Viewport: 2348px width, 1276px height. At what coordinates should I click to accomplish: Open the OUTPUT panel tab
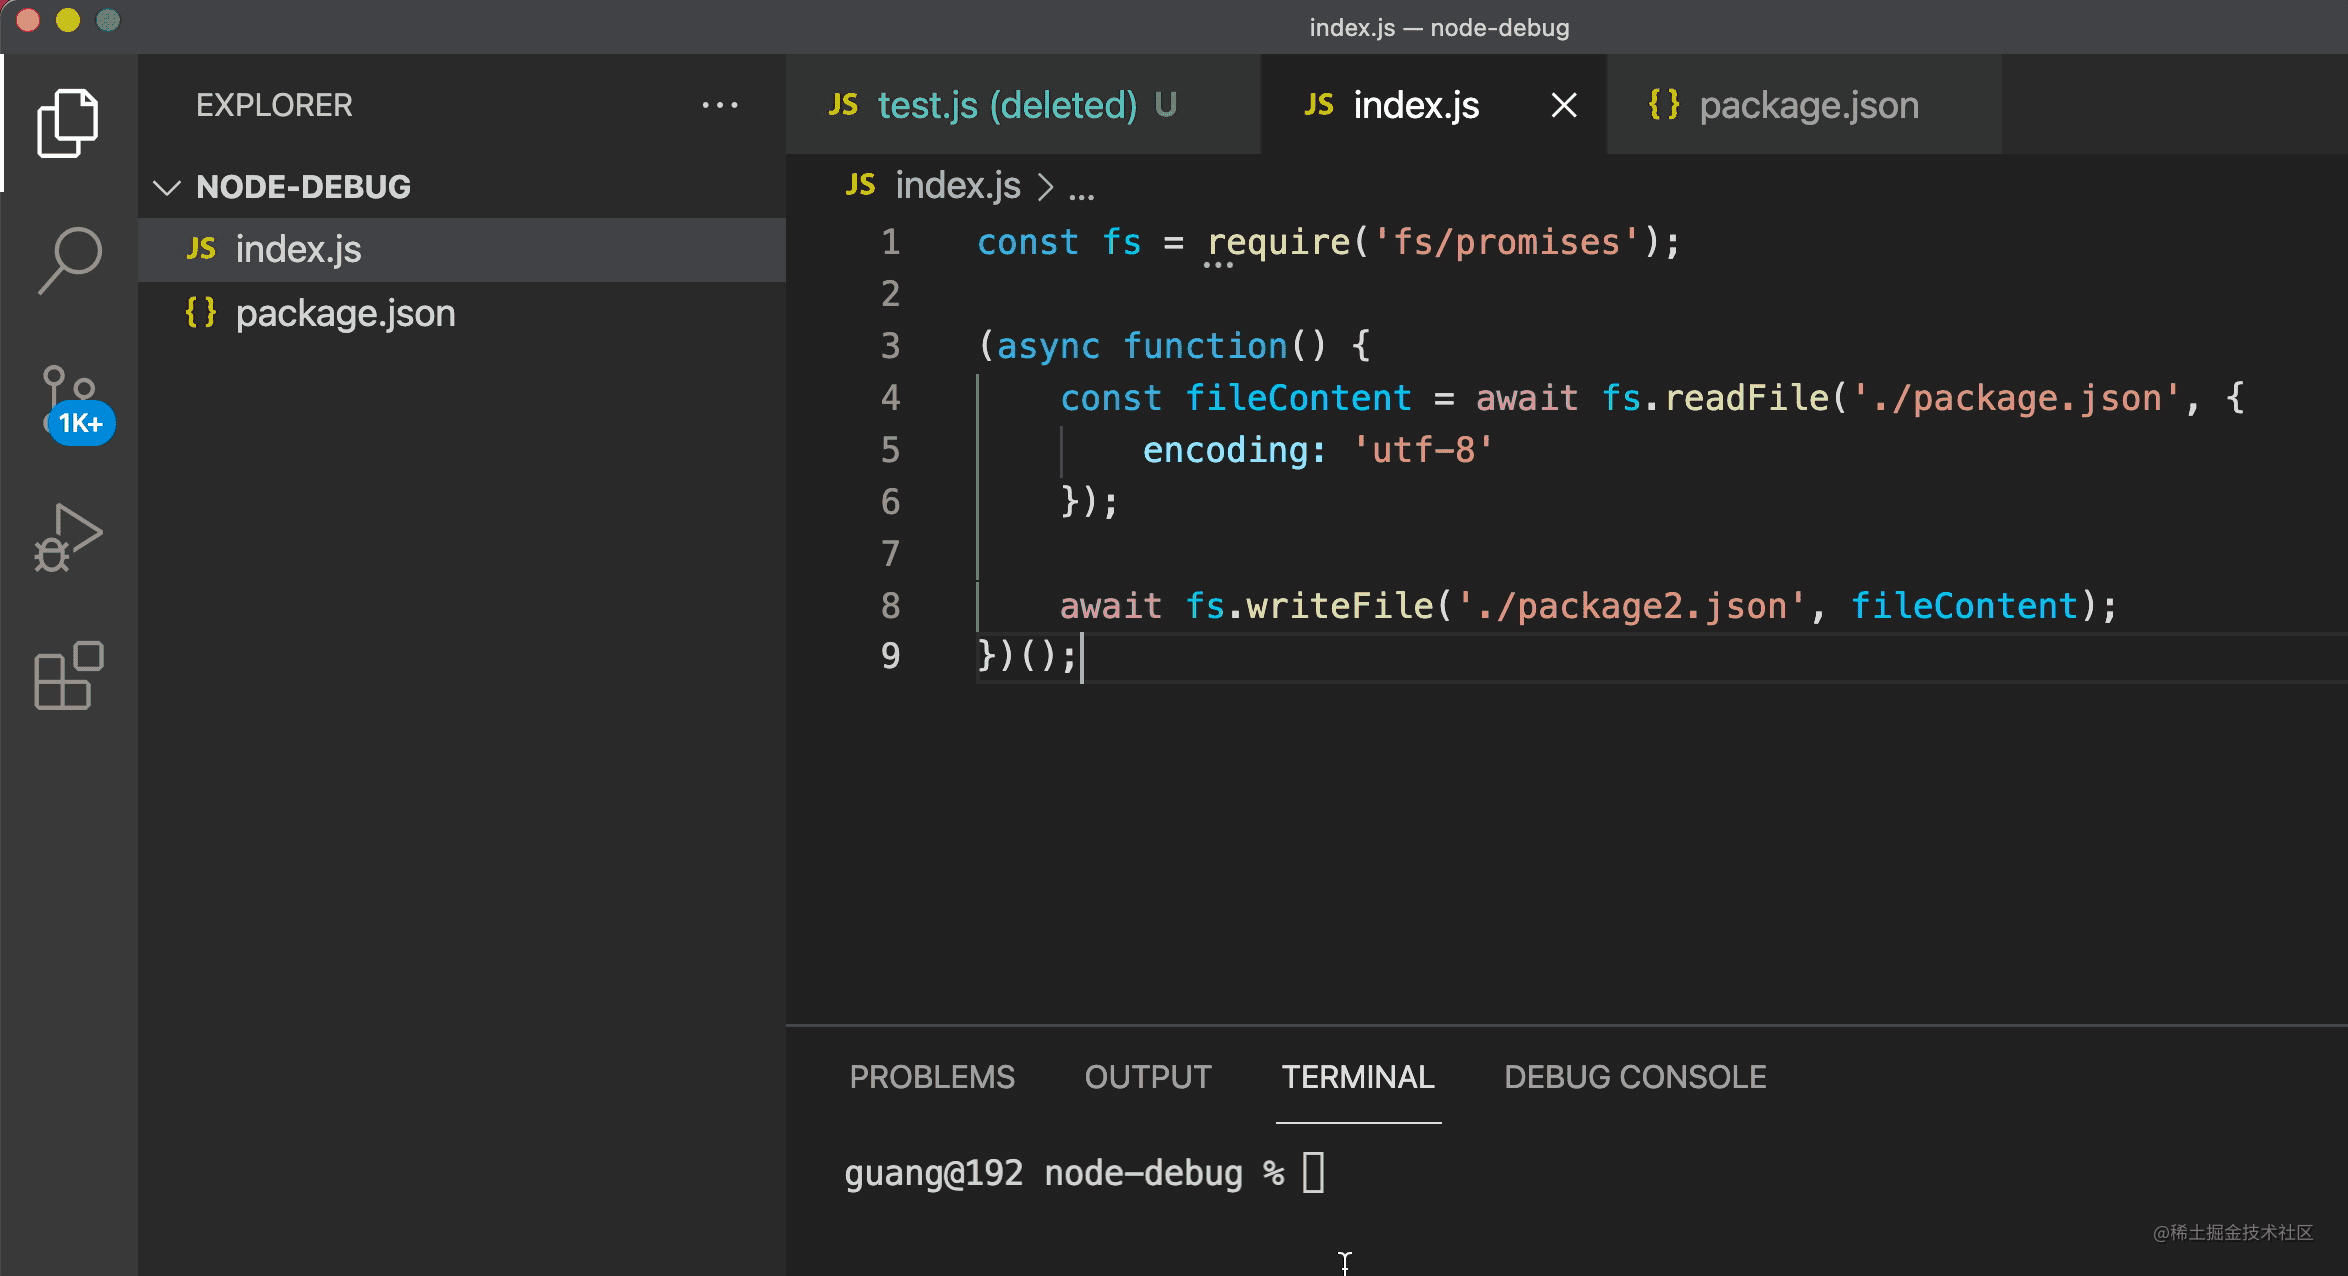coord(1147,1077)
